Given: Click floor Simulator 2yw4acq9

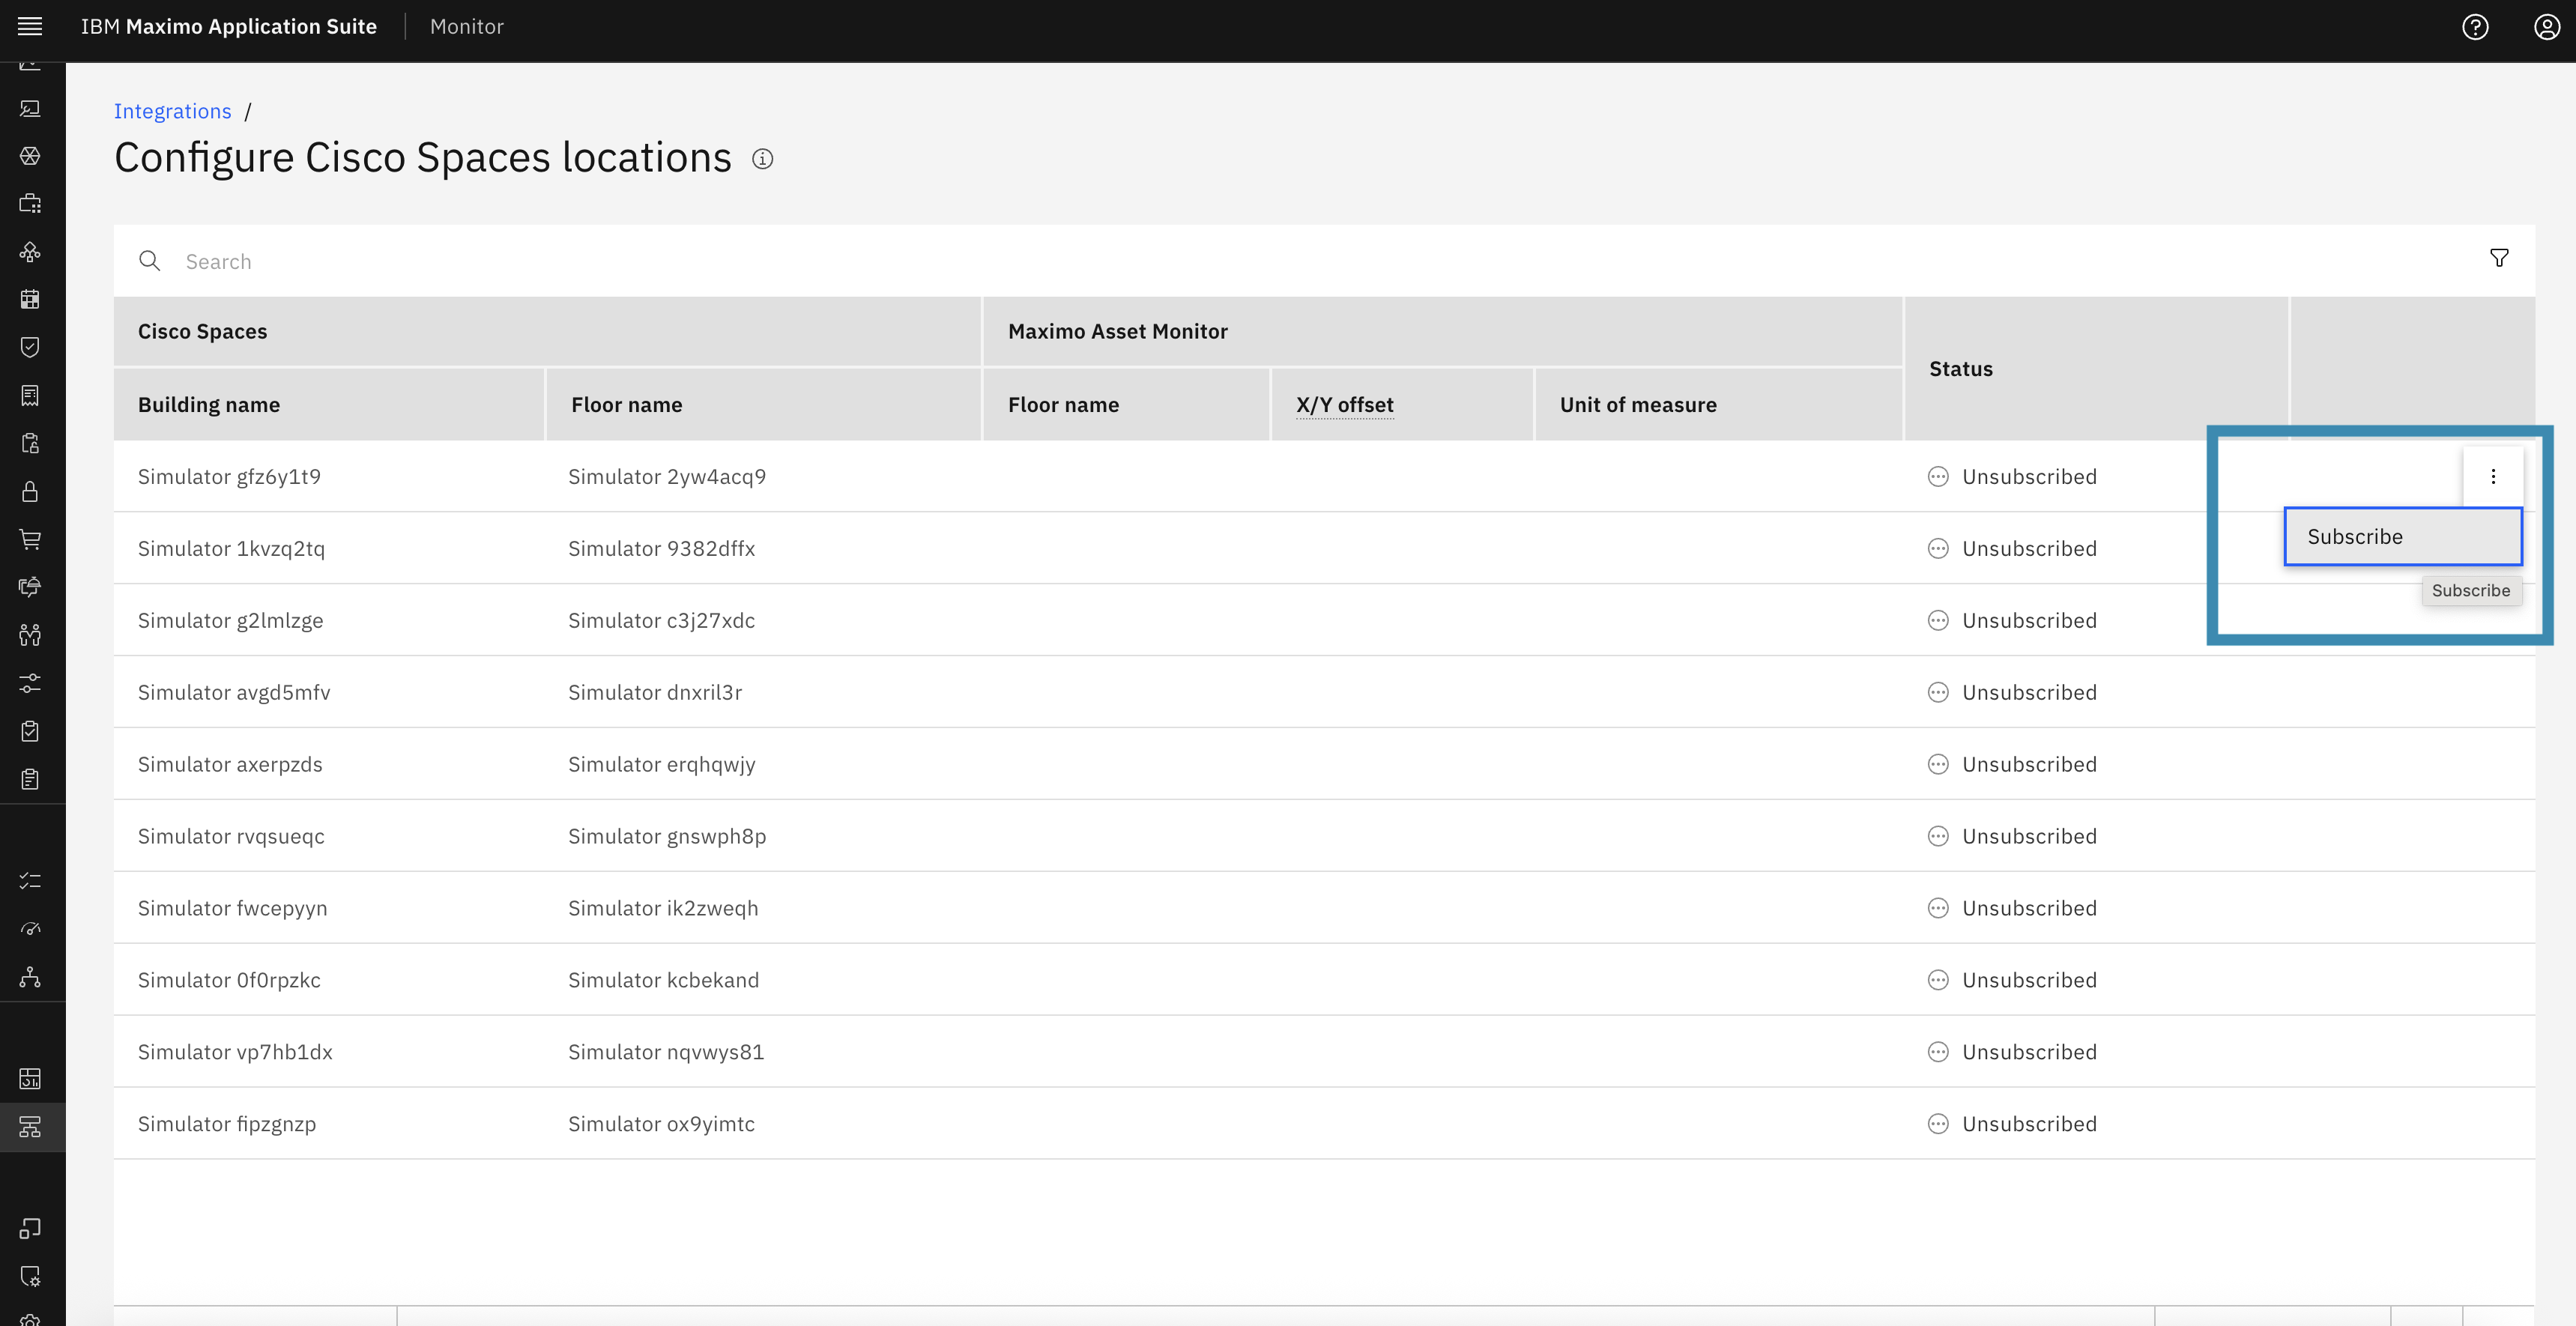Looking at the screenshot, I should pos(667,476).
